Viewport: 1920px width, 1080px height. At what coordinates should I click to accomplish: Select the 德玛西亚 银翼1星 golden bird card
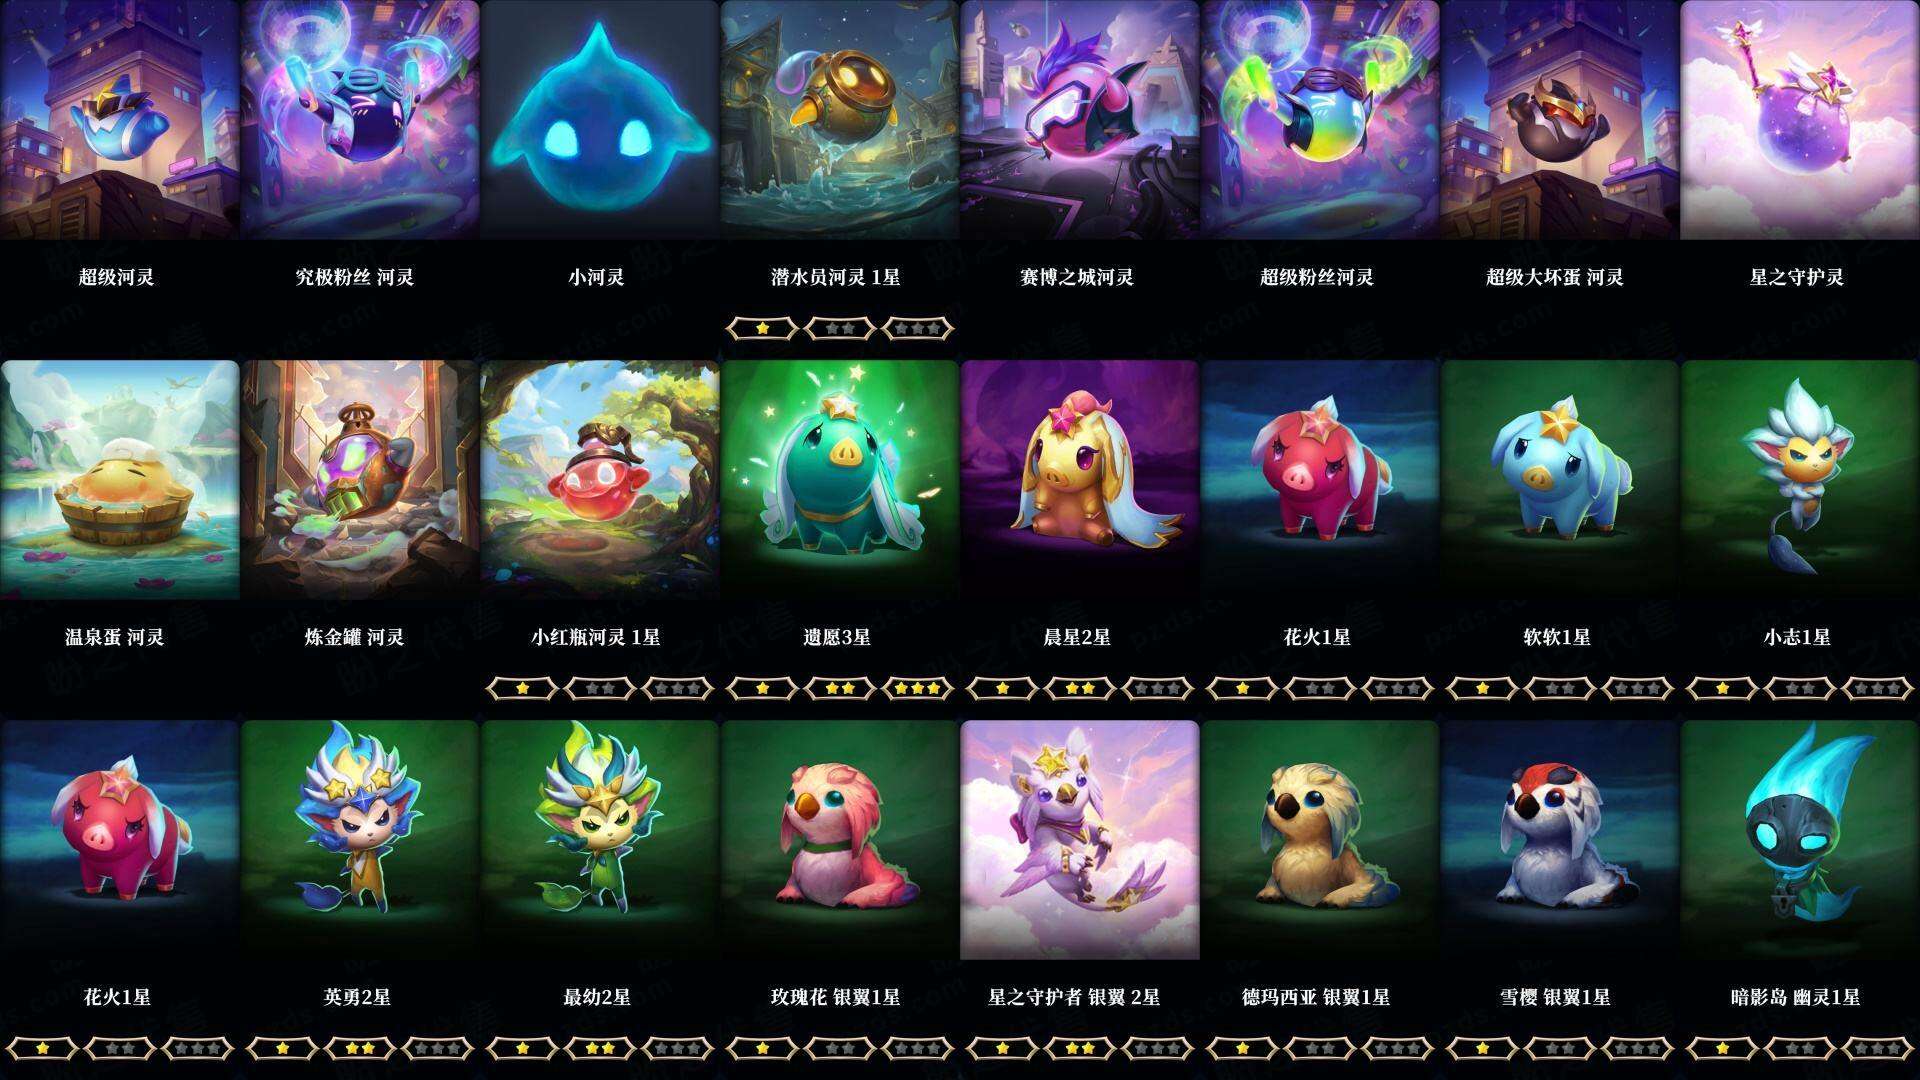point(1320,840)
